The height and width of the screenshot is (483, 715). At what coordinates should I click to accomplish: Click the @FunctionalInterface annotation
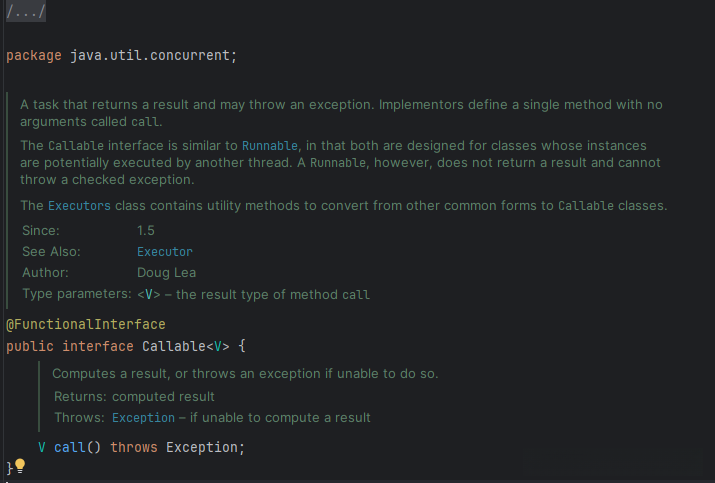(86, 324)
